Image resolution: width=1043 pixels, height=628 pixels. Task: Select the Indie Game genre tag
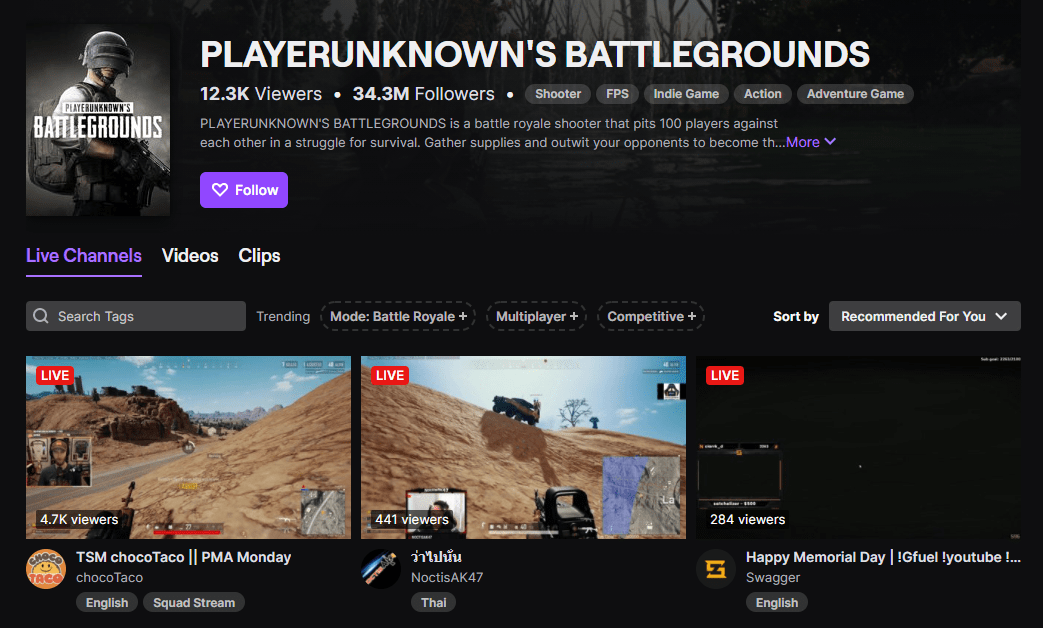pyautogui.click(x=686, y=94)
